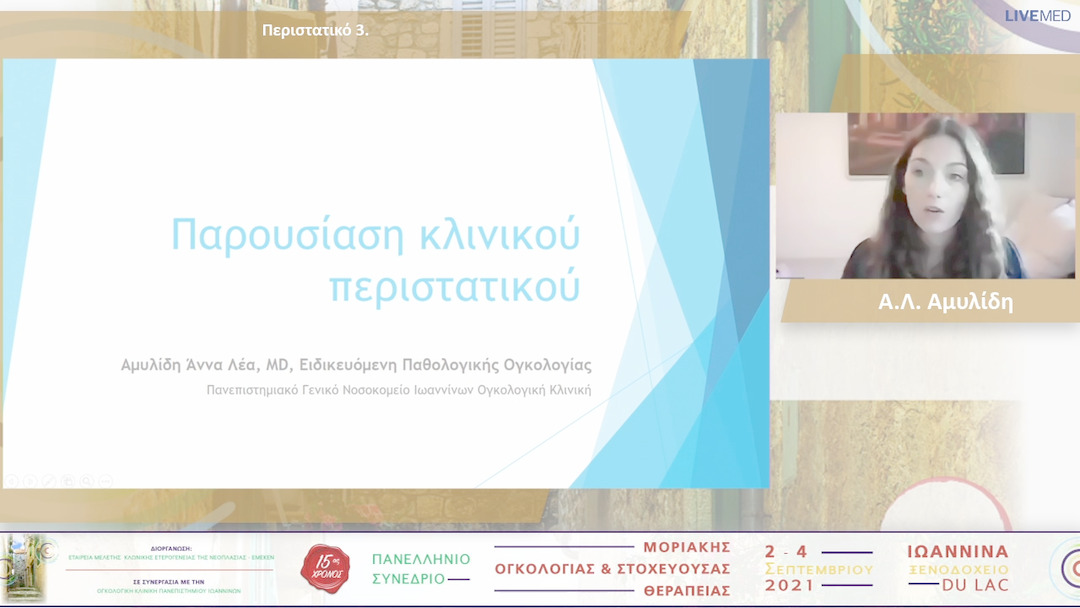
Task: Select the annotation pen icon on the slide
Action: click(48, 480)
